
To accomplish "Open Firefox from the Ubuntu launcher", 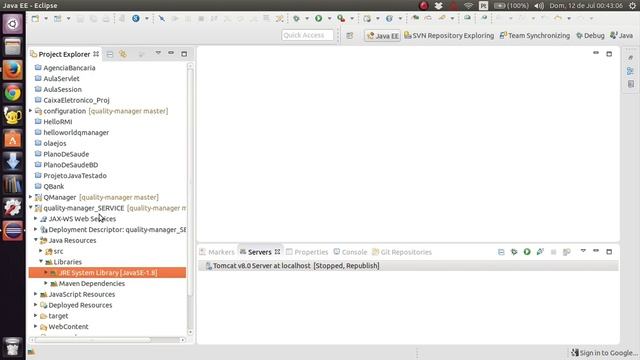I will [x=13, y=70].
